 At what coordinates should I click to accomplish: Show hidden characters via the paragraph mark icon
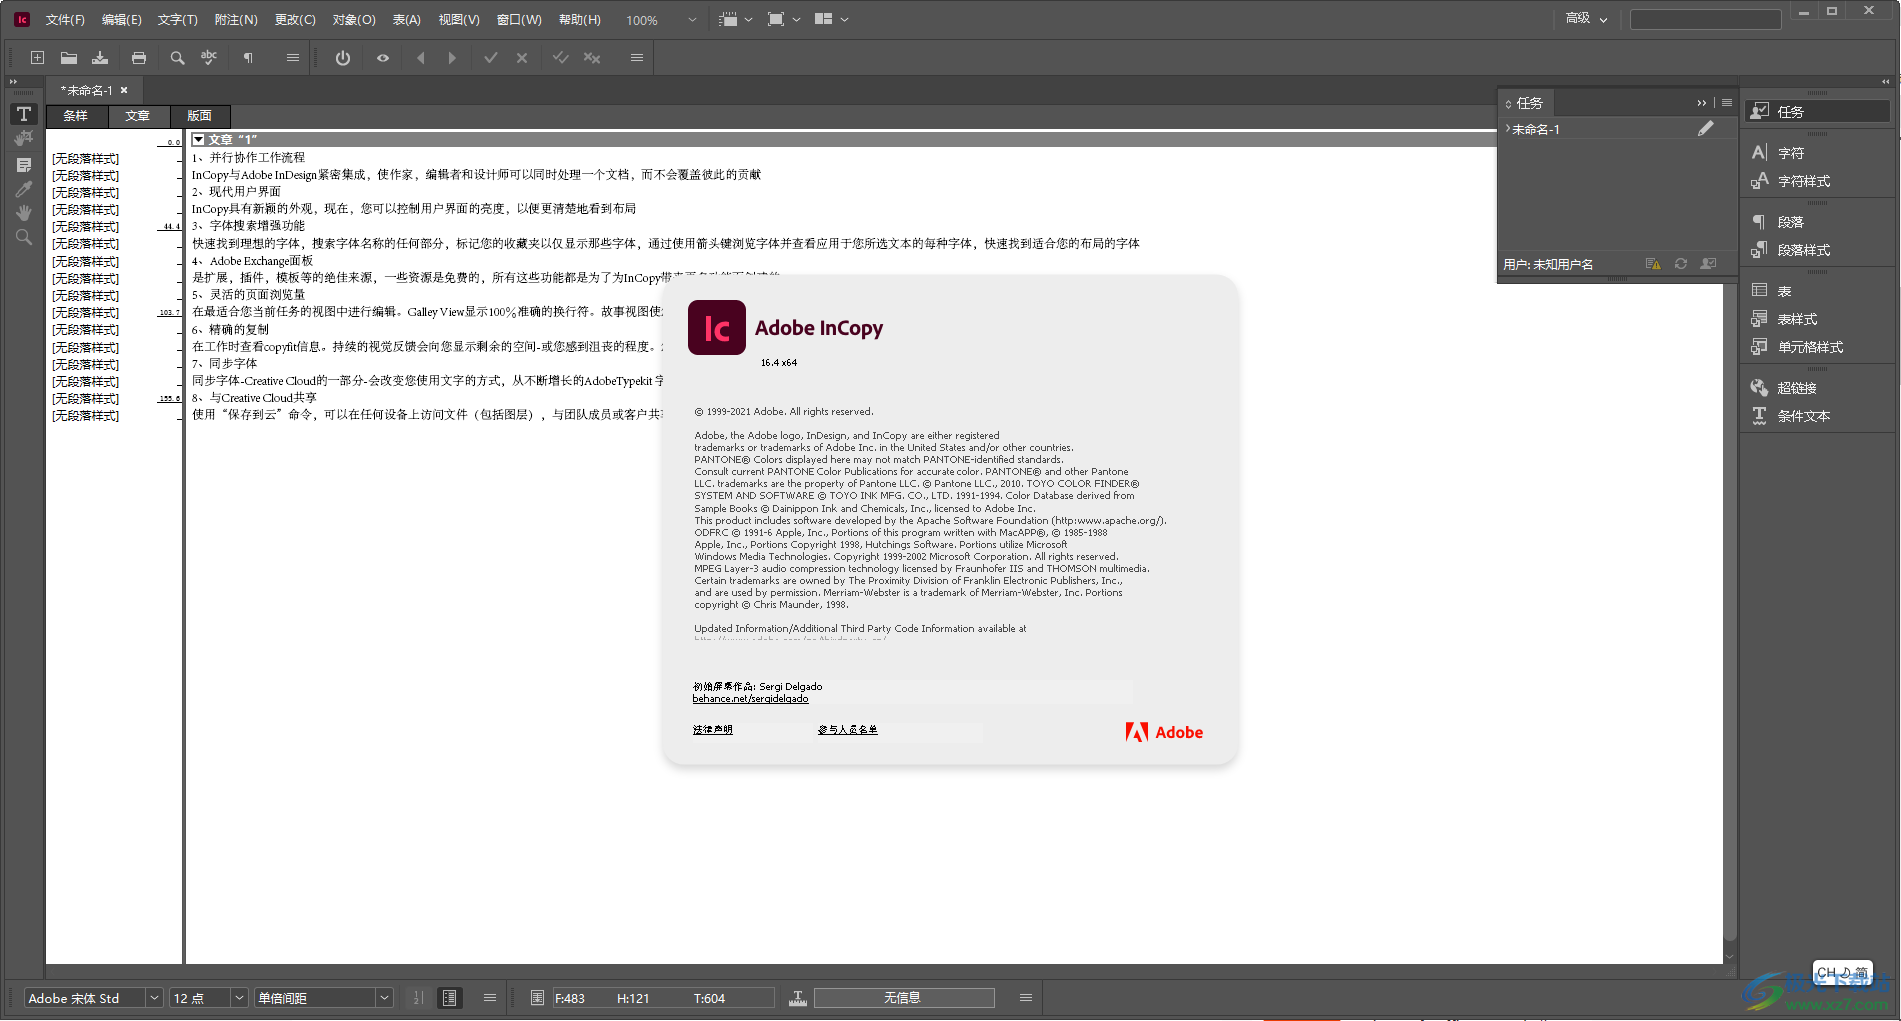click(249, 57)
